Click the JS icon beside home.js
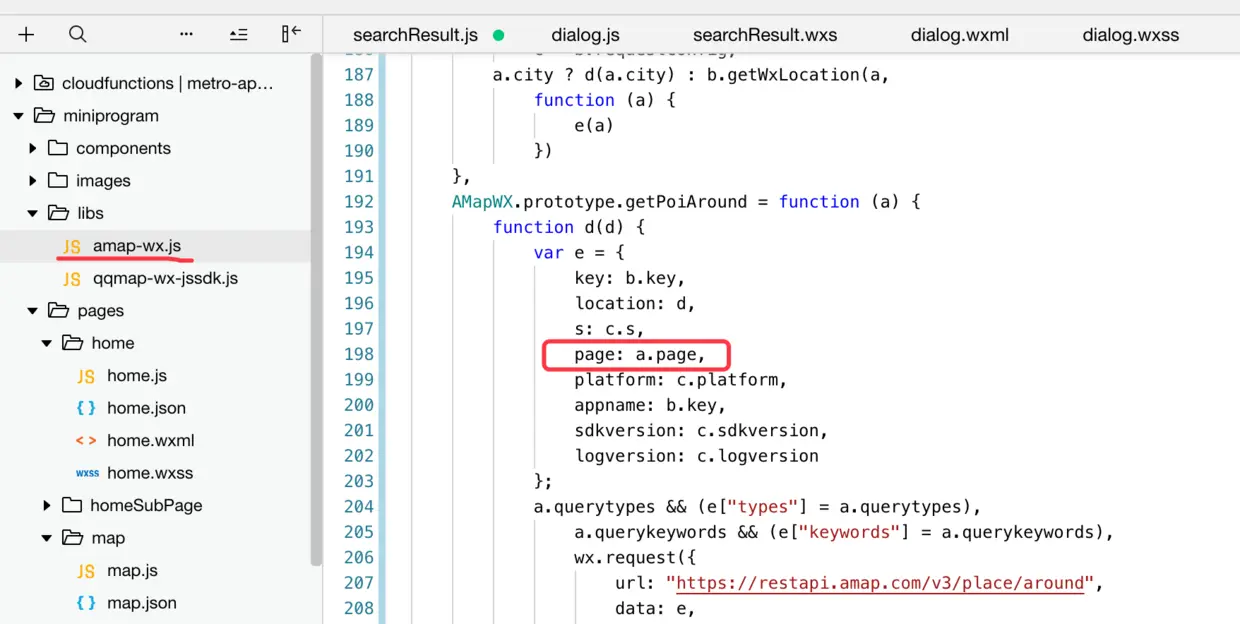The height and width of the screenshot is (624, 1240). pyautogui.click(x=87, y=376)
